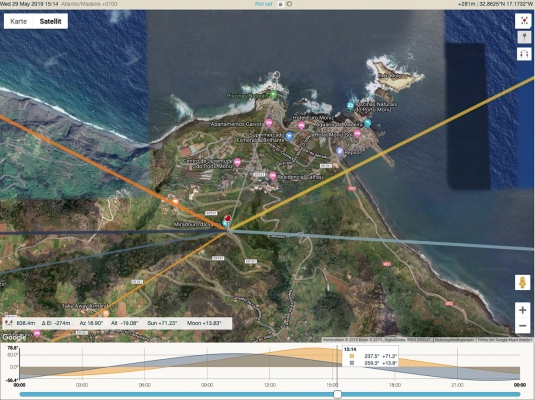The image size is (535, 400).
Task: Click the 237.5° +71.2° sun values in tooltip
Action: pos(380,356)
